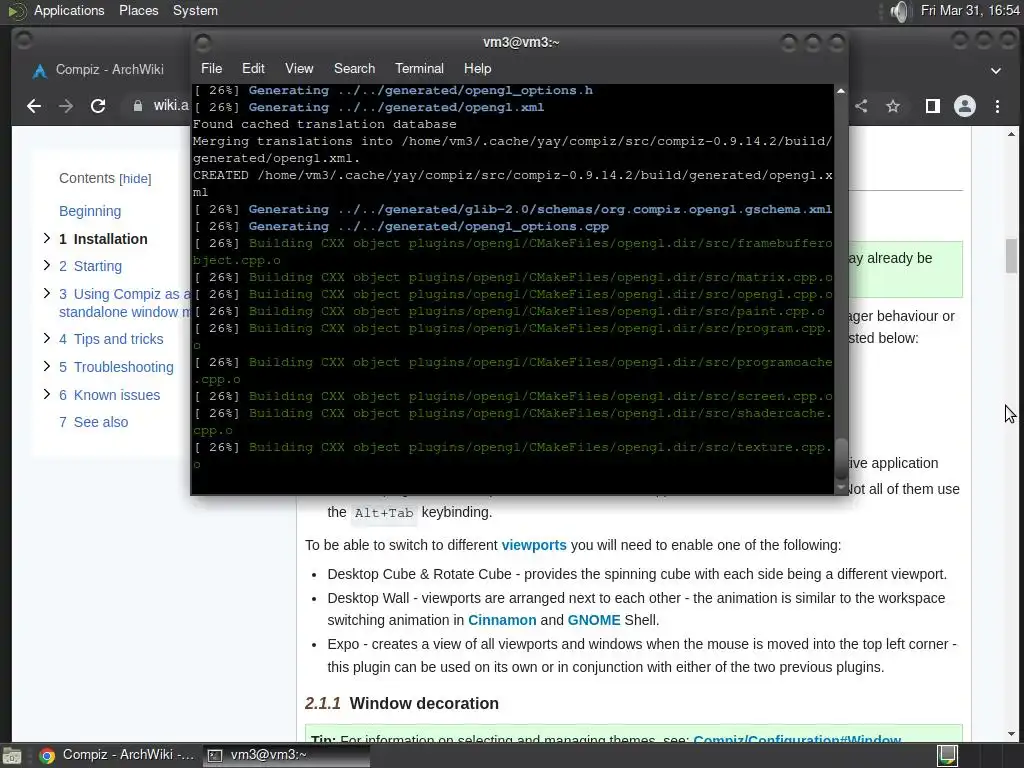The width and height of the screenshot is (1024, 768).
Task: Switch to vm3@vm3 taskbar button
Action: 286,755
